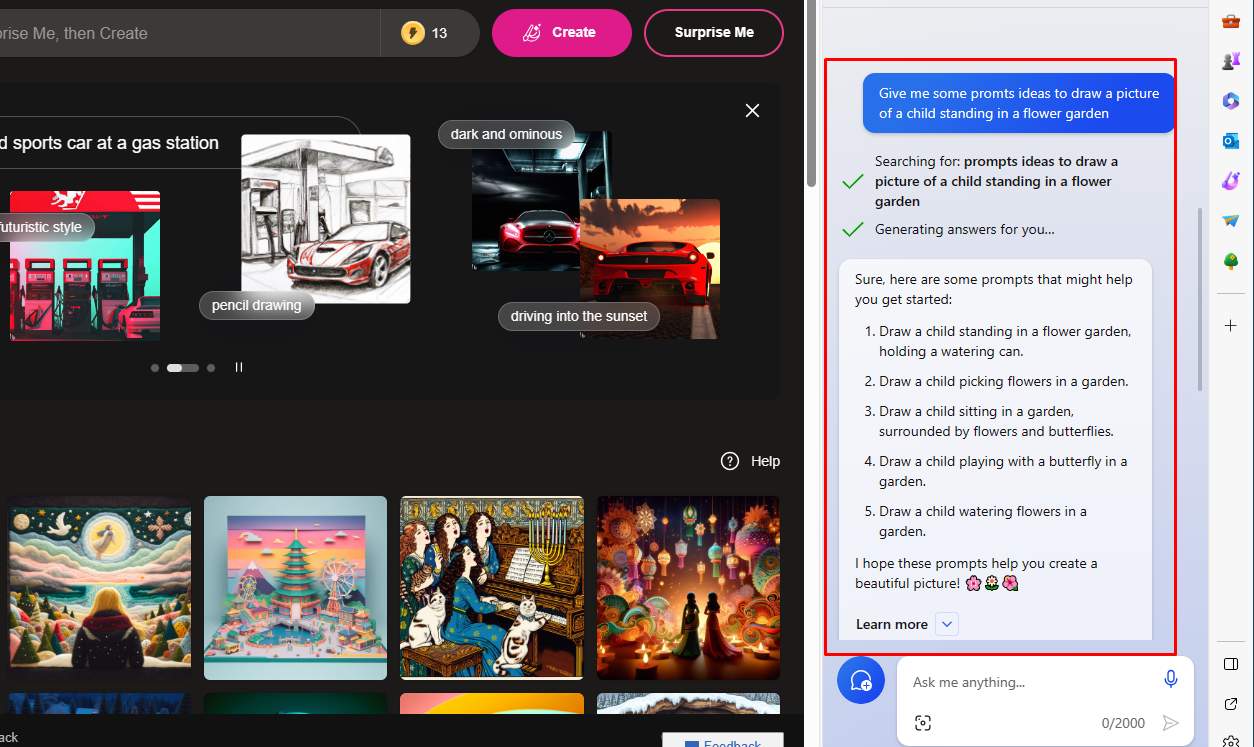Click the '0/2000' character counter

point(1123,723)
